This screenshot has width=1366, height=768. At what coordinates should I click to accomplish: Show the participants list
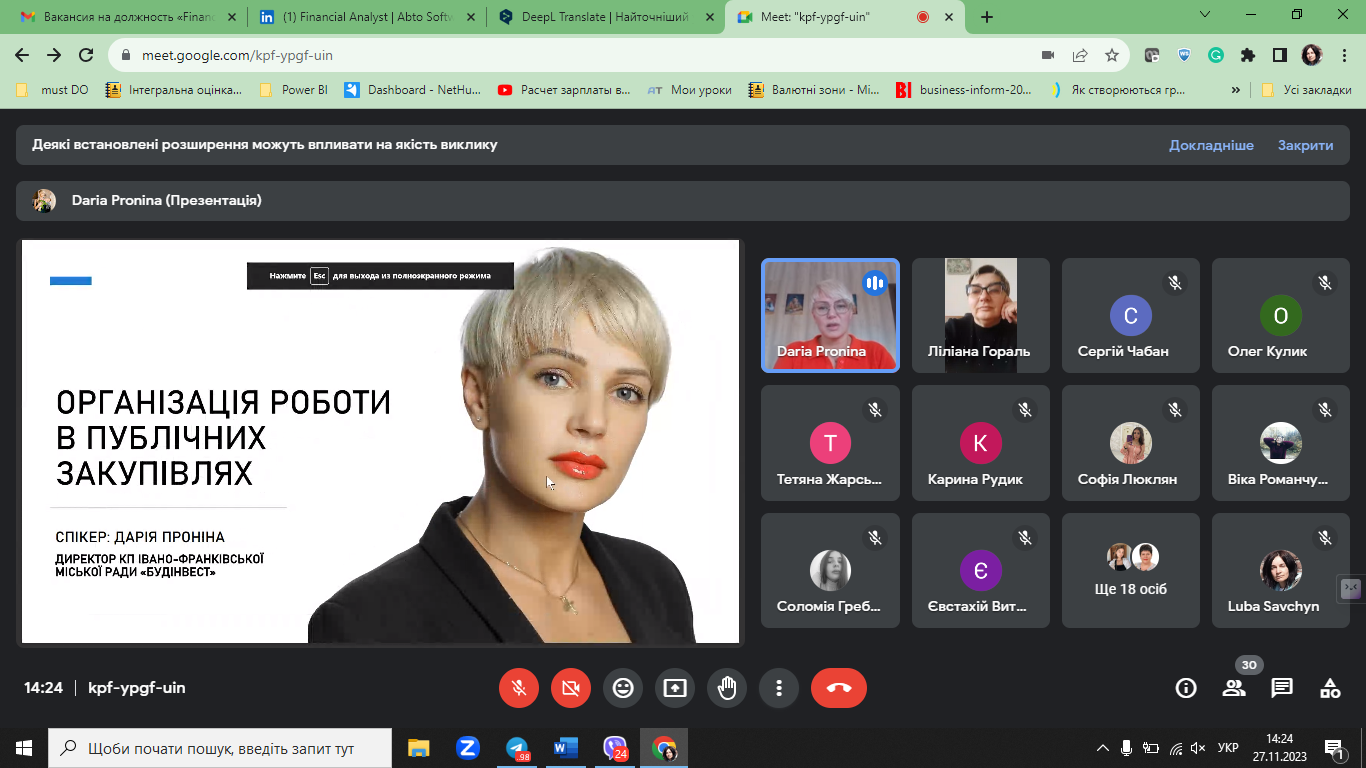click(x=1234, y=688)
